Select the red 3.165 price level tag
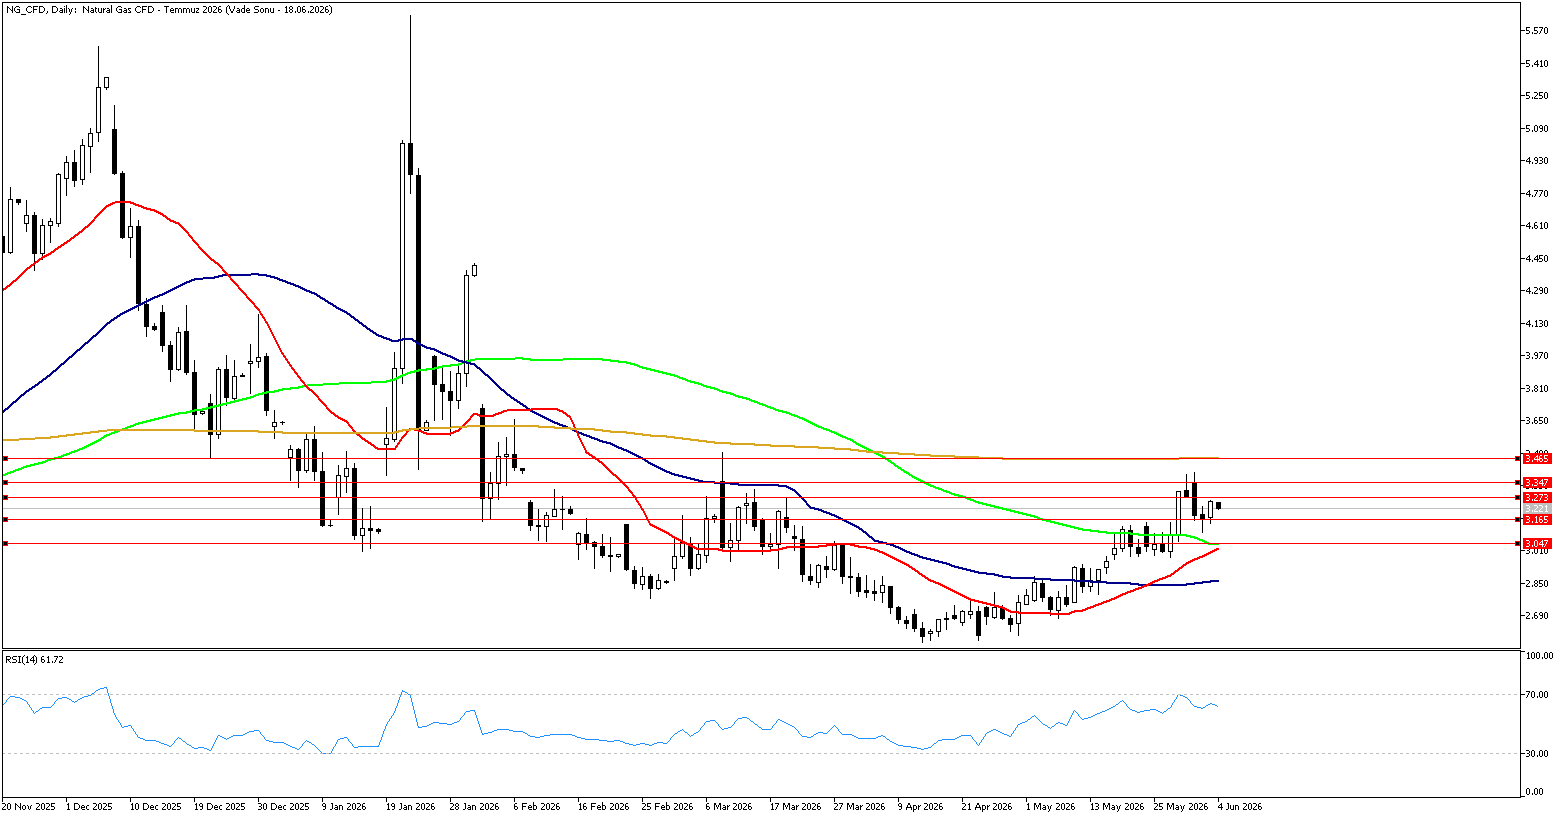Screen dimensions: 1563x818 click(1535, 520)
